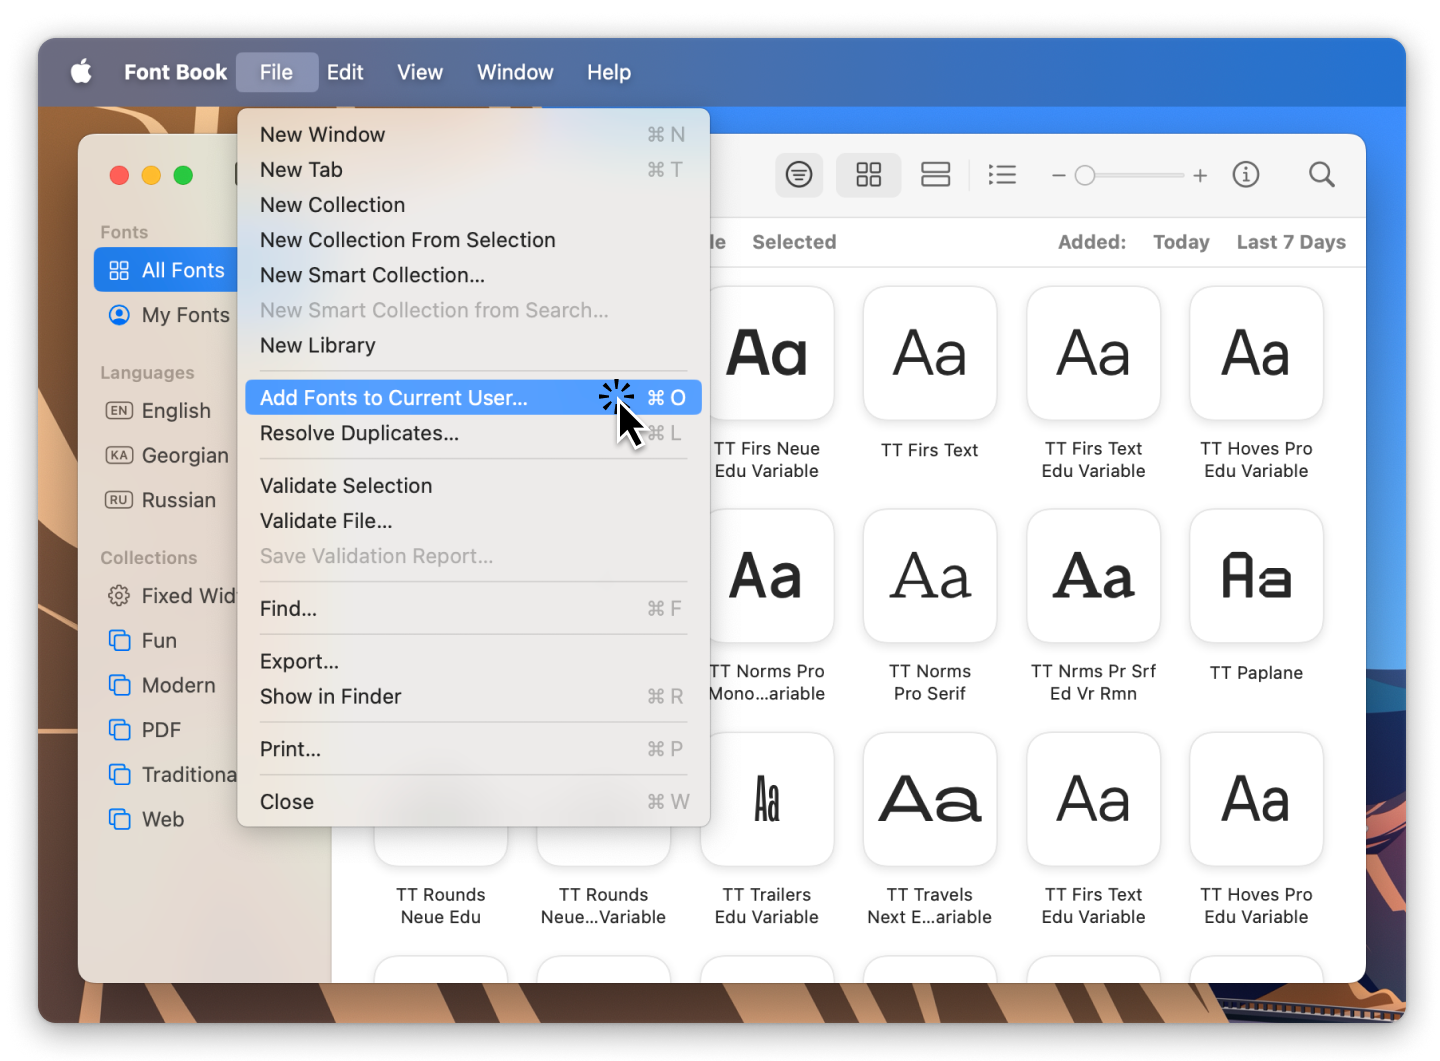Open the View menu
Screen dimensions: 1440x1061
[420, 72]
